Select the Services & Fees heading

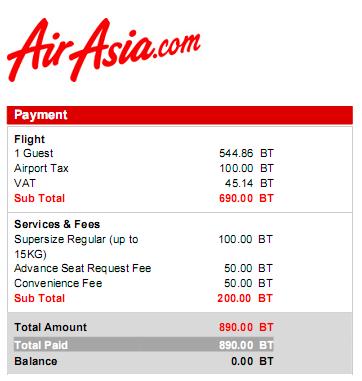click(x=57, y=224)
